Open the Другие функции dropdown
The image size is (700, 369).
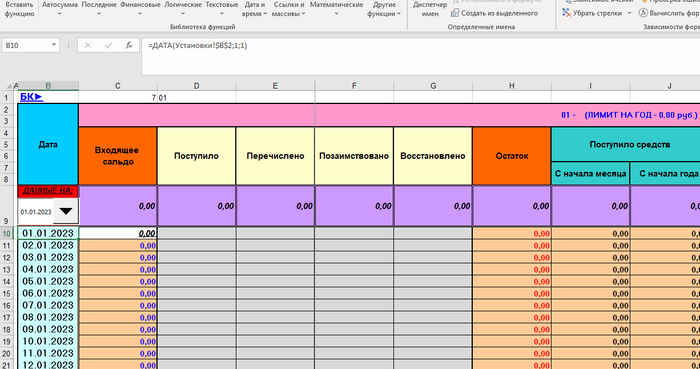coord(384,9)
